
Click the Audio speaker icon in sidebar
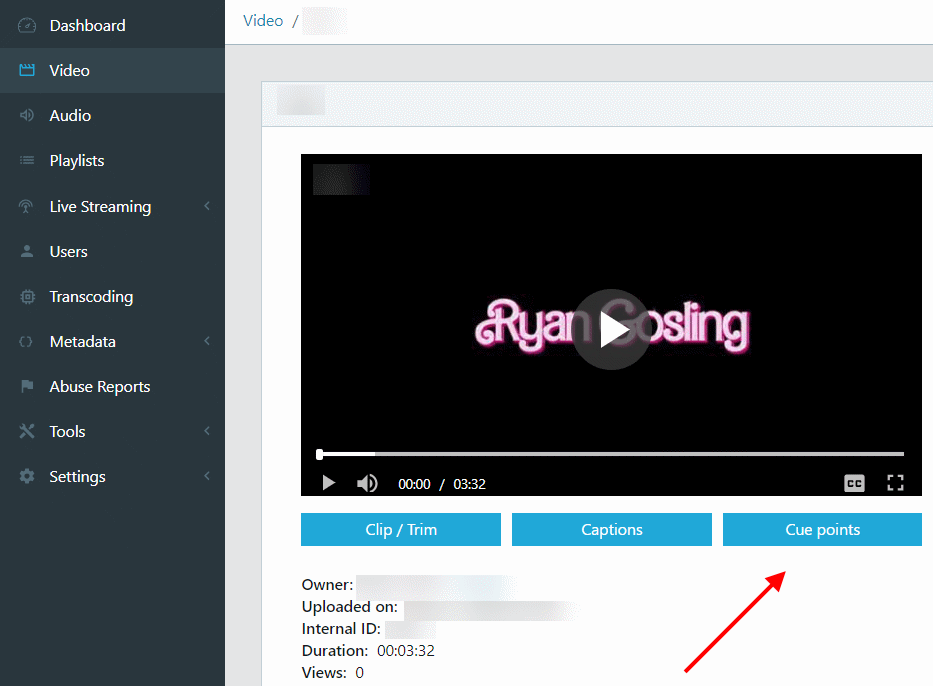point(27,115)
